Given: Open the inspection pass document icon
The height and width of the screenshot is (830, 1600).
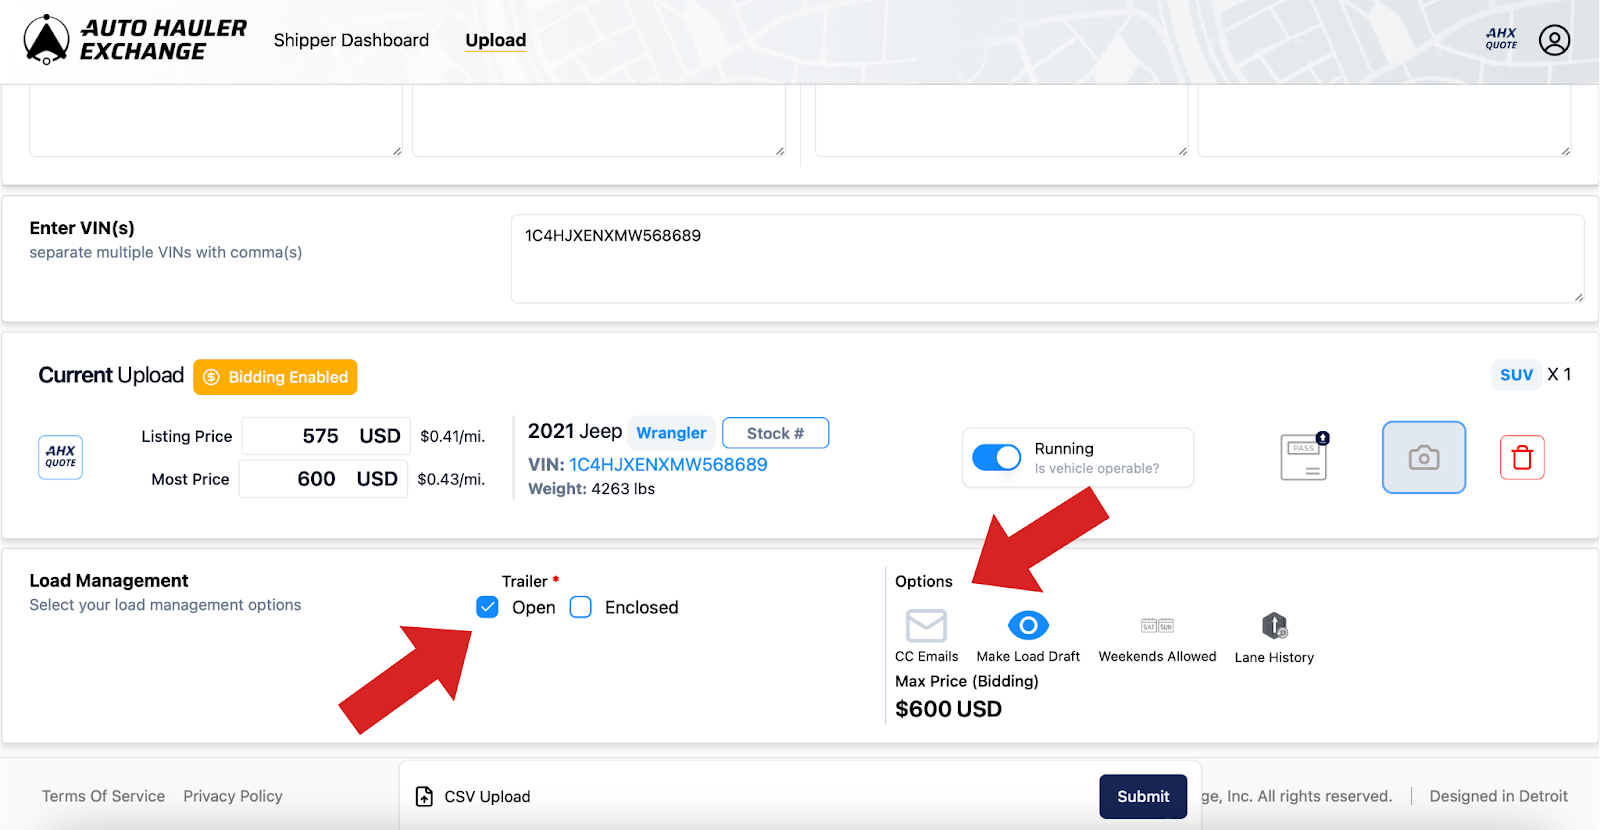Looking at the screenshot, I should point(1305,457).
